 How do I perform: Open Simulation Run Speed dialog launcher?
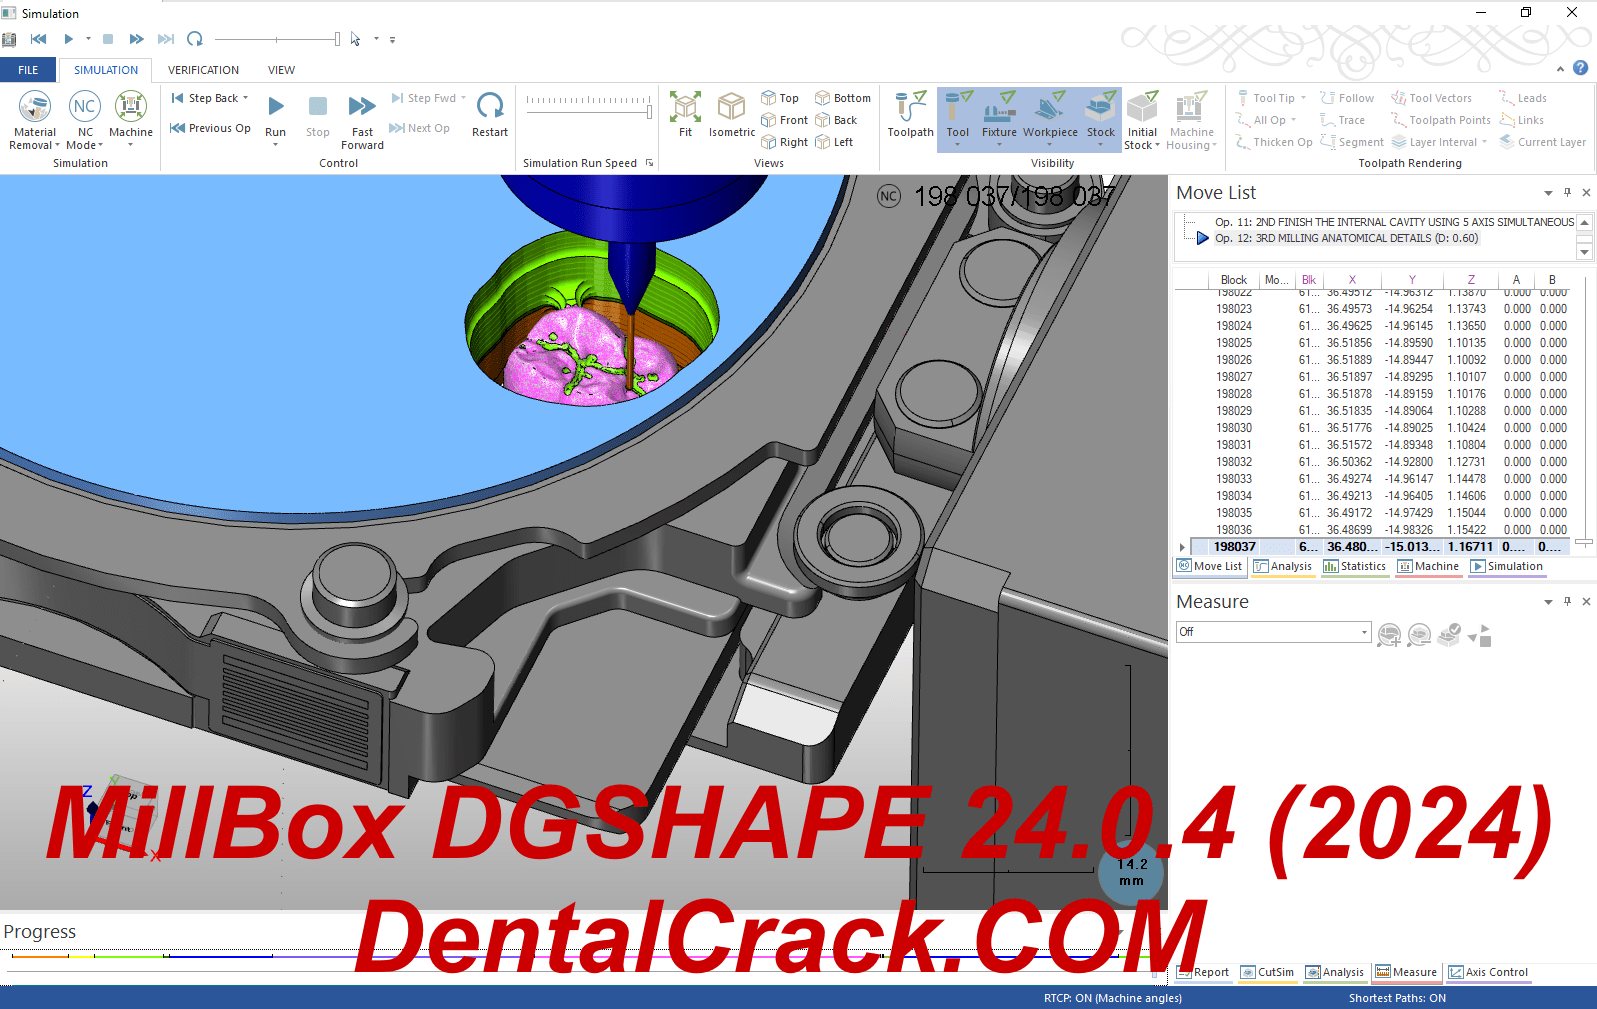point(649,163)
